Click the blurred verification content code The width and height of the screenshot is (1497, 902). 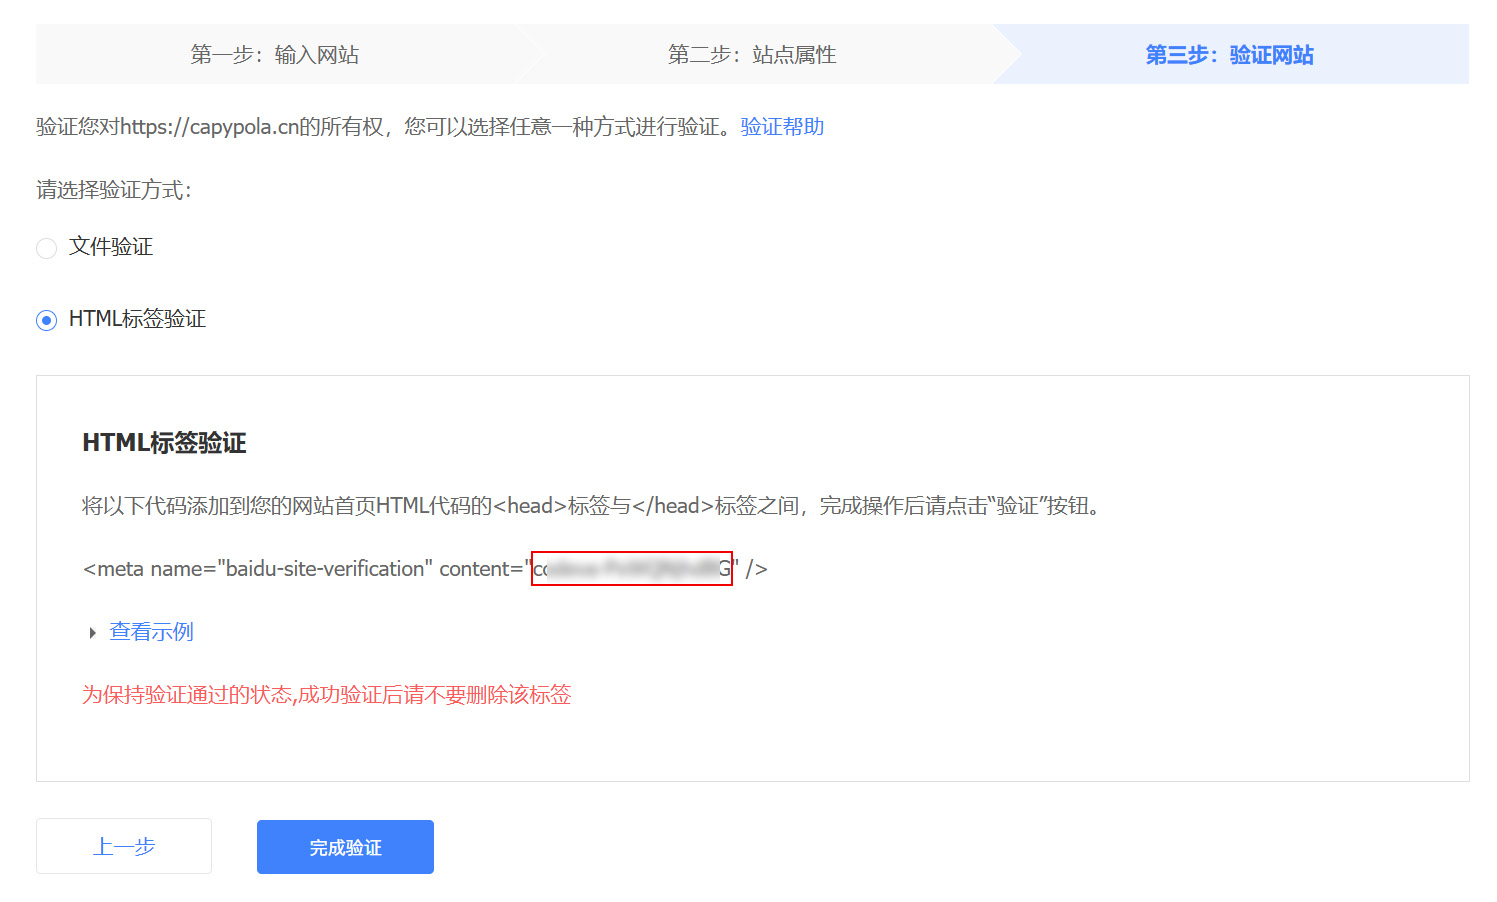pyautogui.click(x=631, y=569)
